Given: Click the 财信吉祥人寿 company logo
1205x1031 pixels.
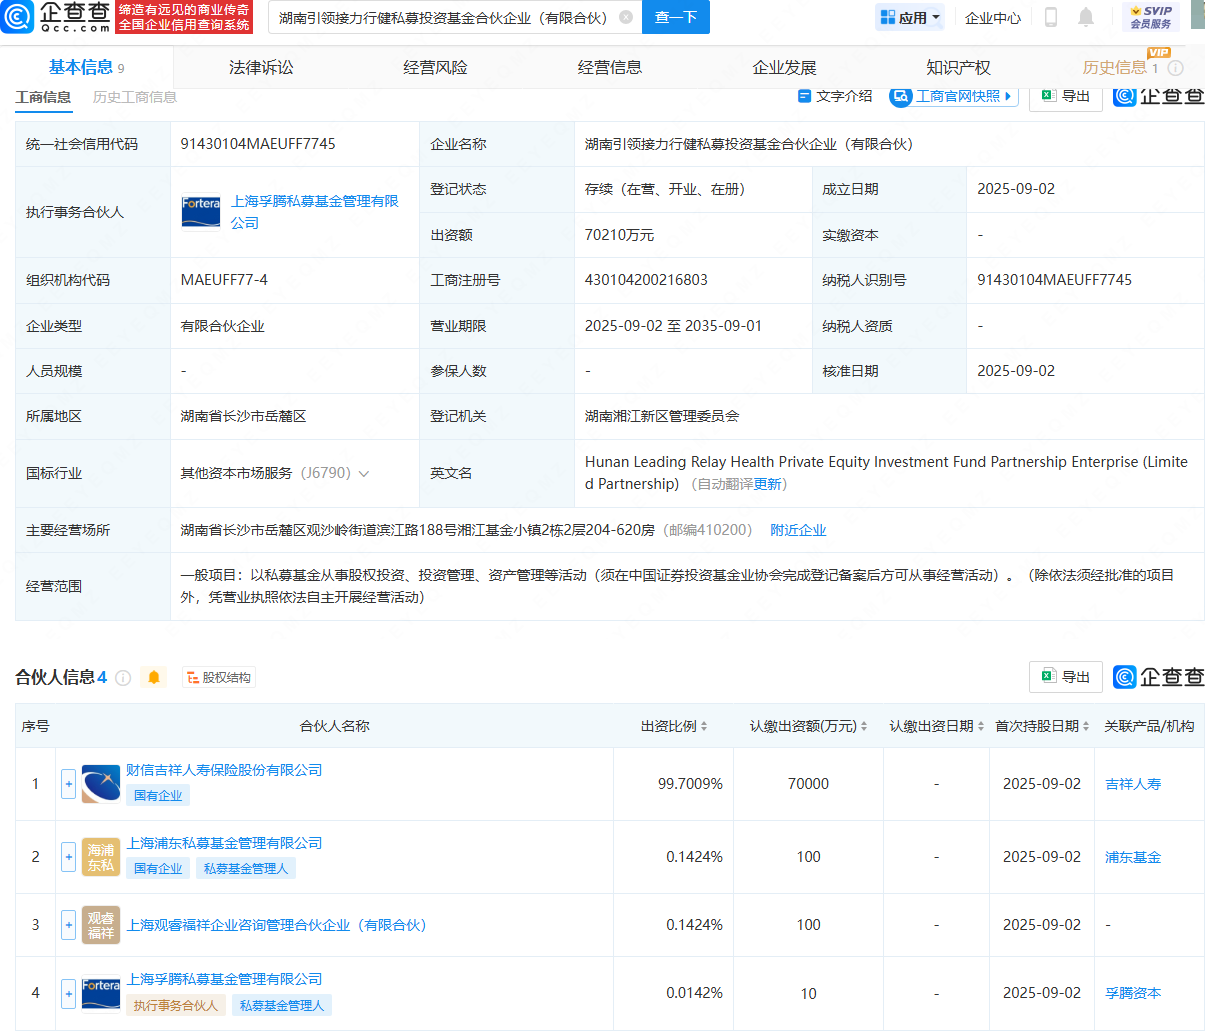Looking at the screenshot, I should coord(101,784).
